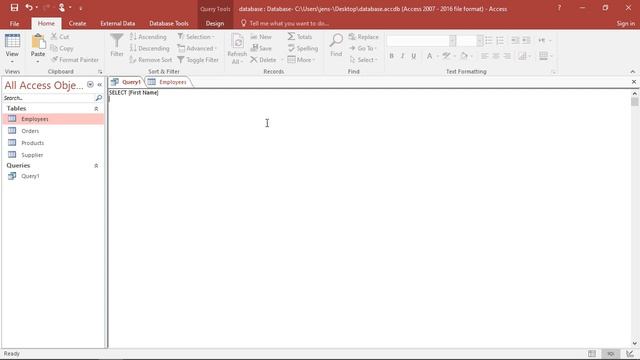Run Spelling check
Image resolution: width=640 pixels, height=360 pixels.
click(302, 48)
